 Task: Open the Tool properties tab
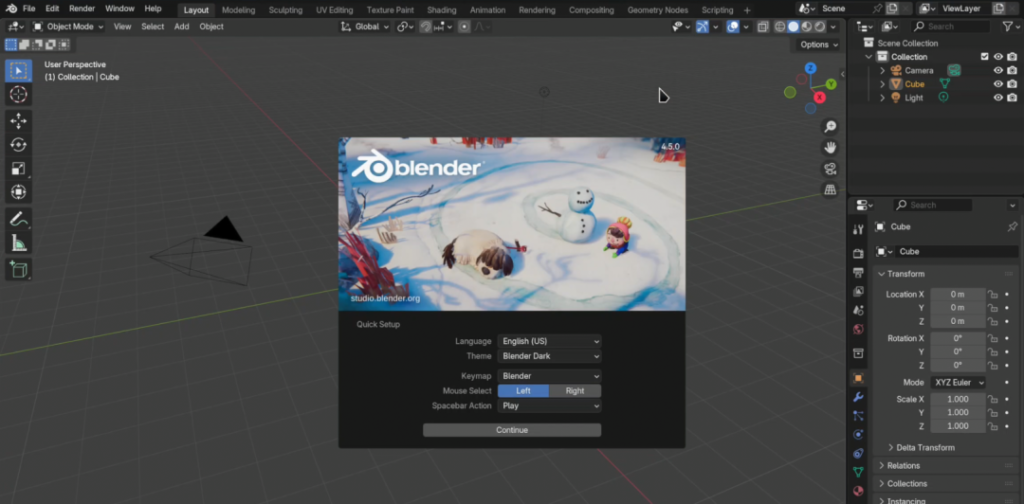point(858,229)
